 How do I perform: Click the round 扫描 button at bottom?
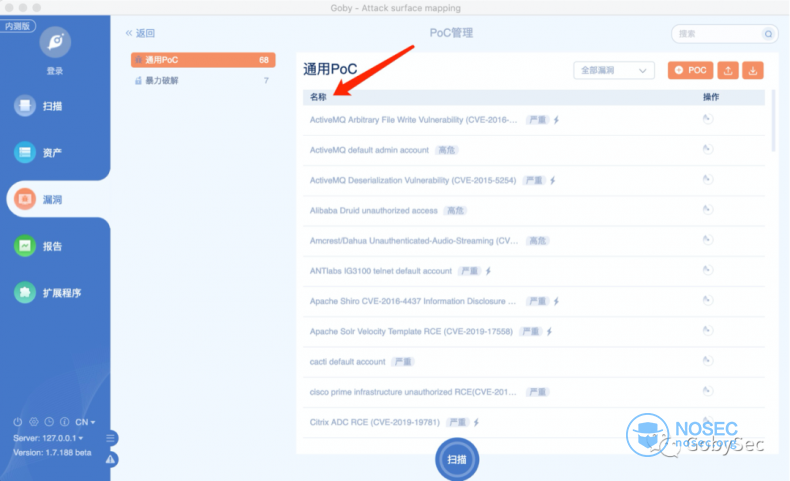click(x=457, y=459)
